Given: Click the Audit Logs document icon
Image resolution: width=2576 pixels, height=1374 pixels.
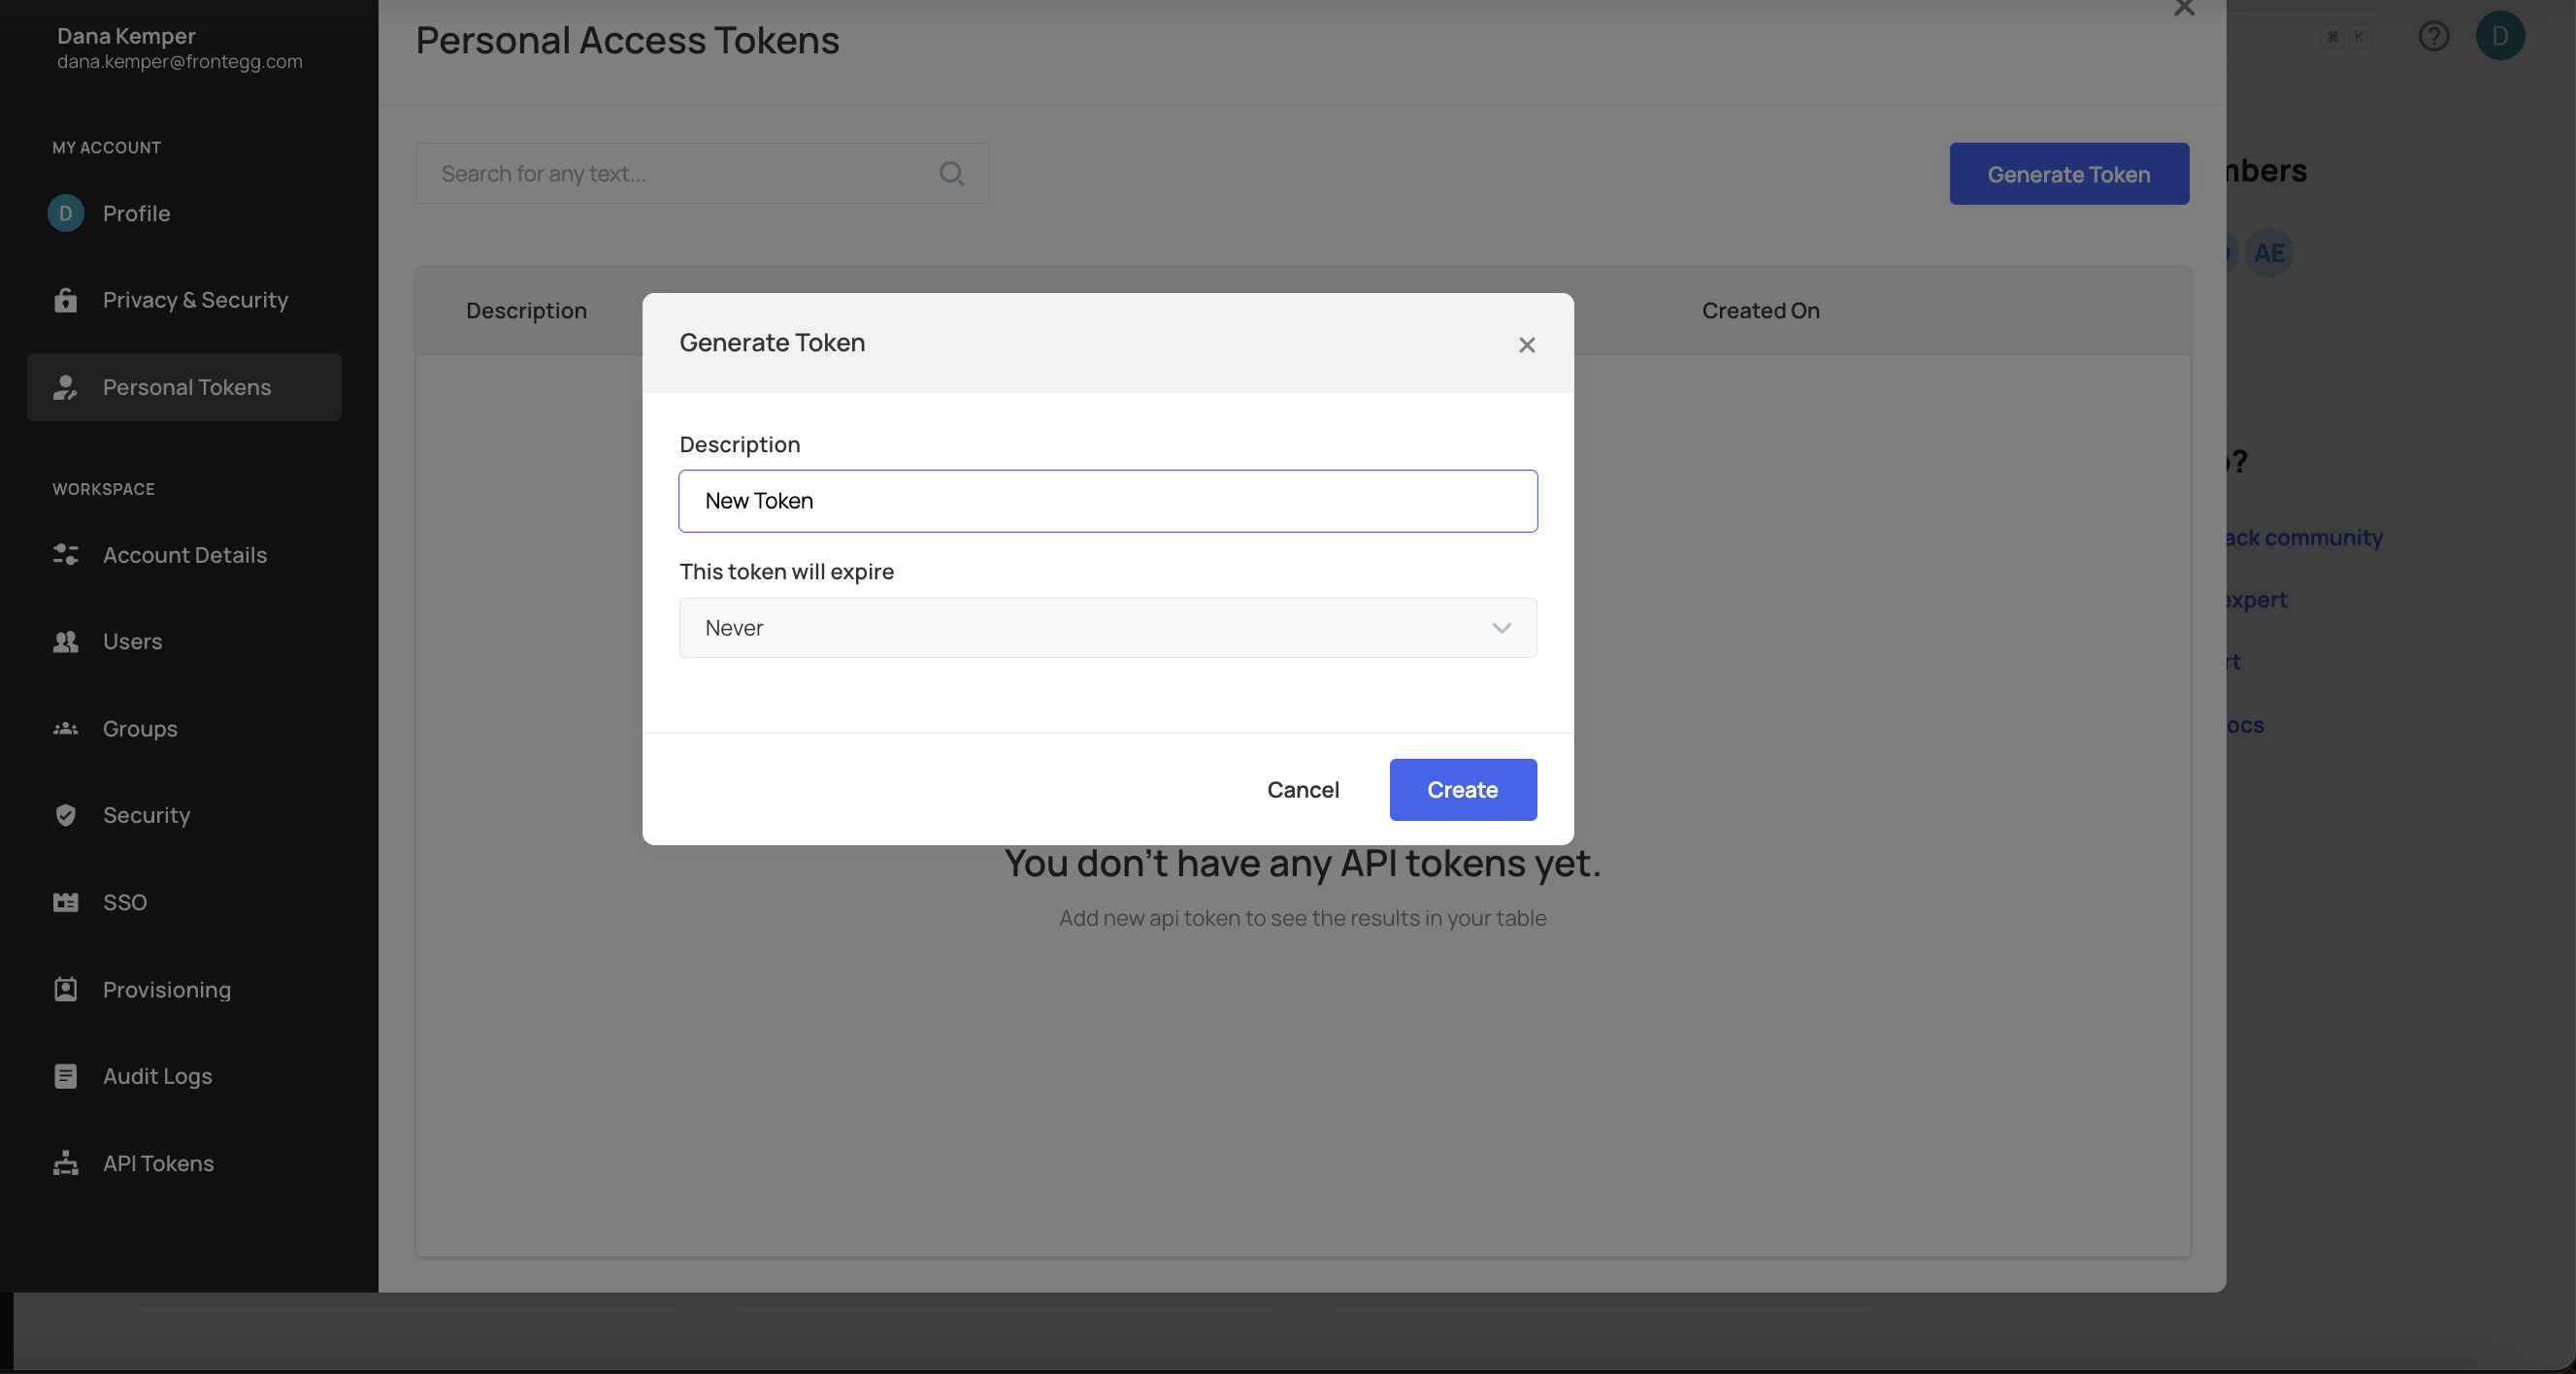Looking at the screenshot, I should pos(66,1076).
